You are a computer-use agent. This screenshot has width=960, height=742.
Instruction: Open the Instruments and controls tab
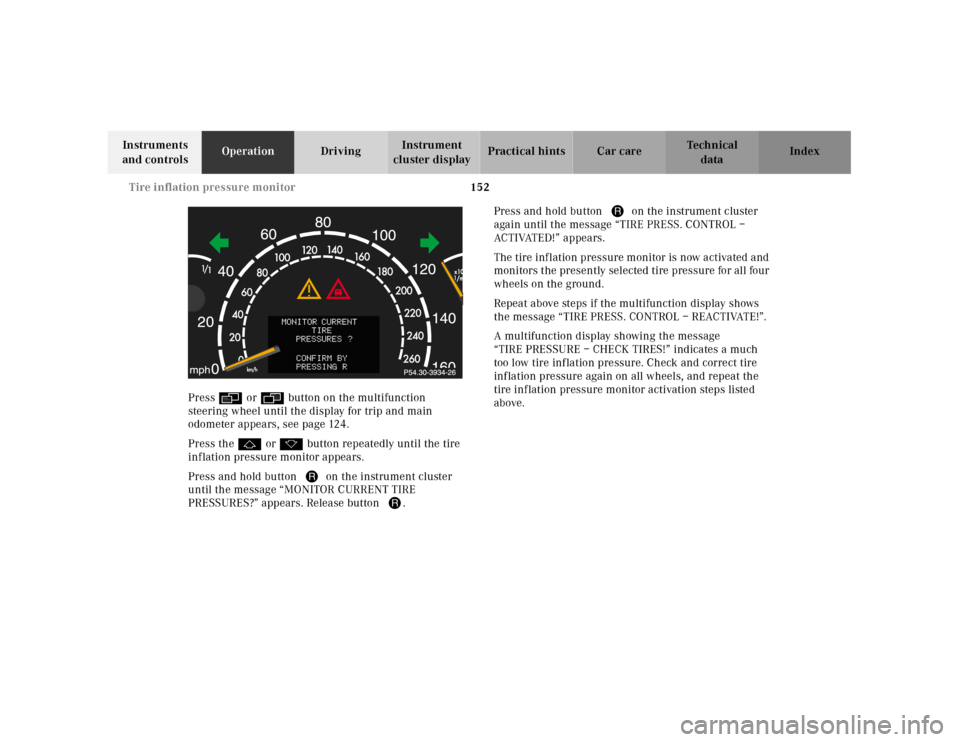tap(155, 152)
